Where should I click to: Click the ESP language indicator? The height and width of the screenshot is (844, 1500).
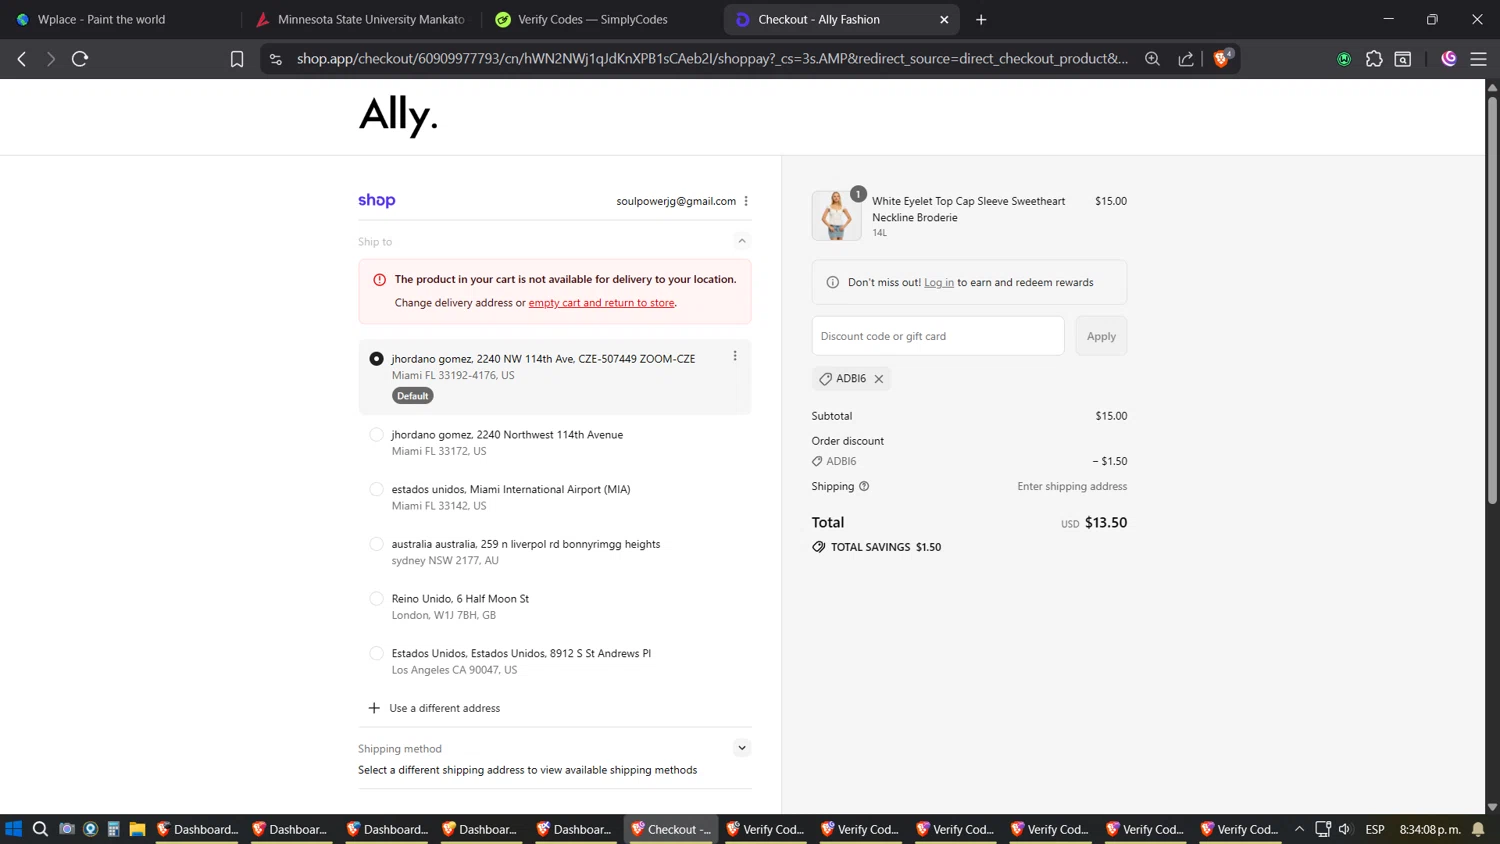click(x=1375, y=829)
